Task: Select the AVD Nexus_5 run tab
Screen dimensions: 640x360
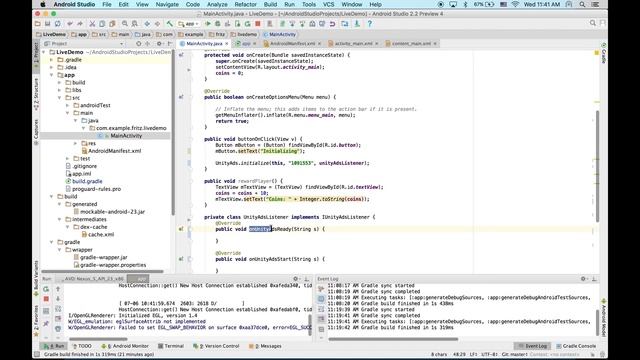Action: (91, 279)
